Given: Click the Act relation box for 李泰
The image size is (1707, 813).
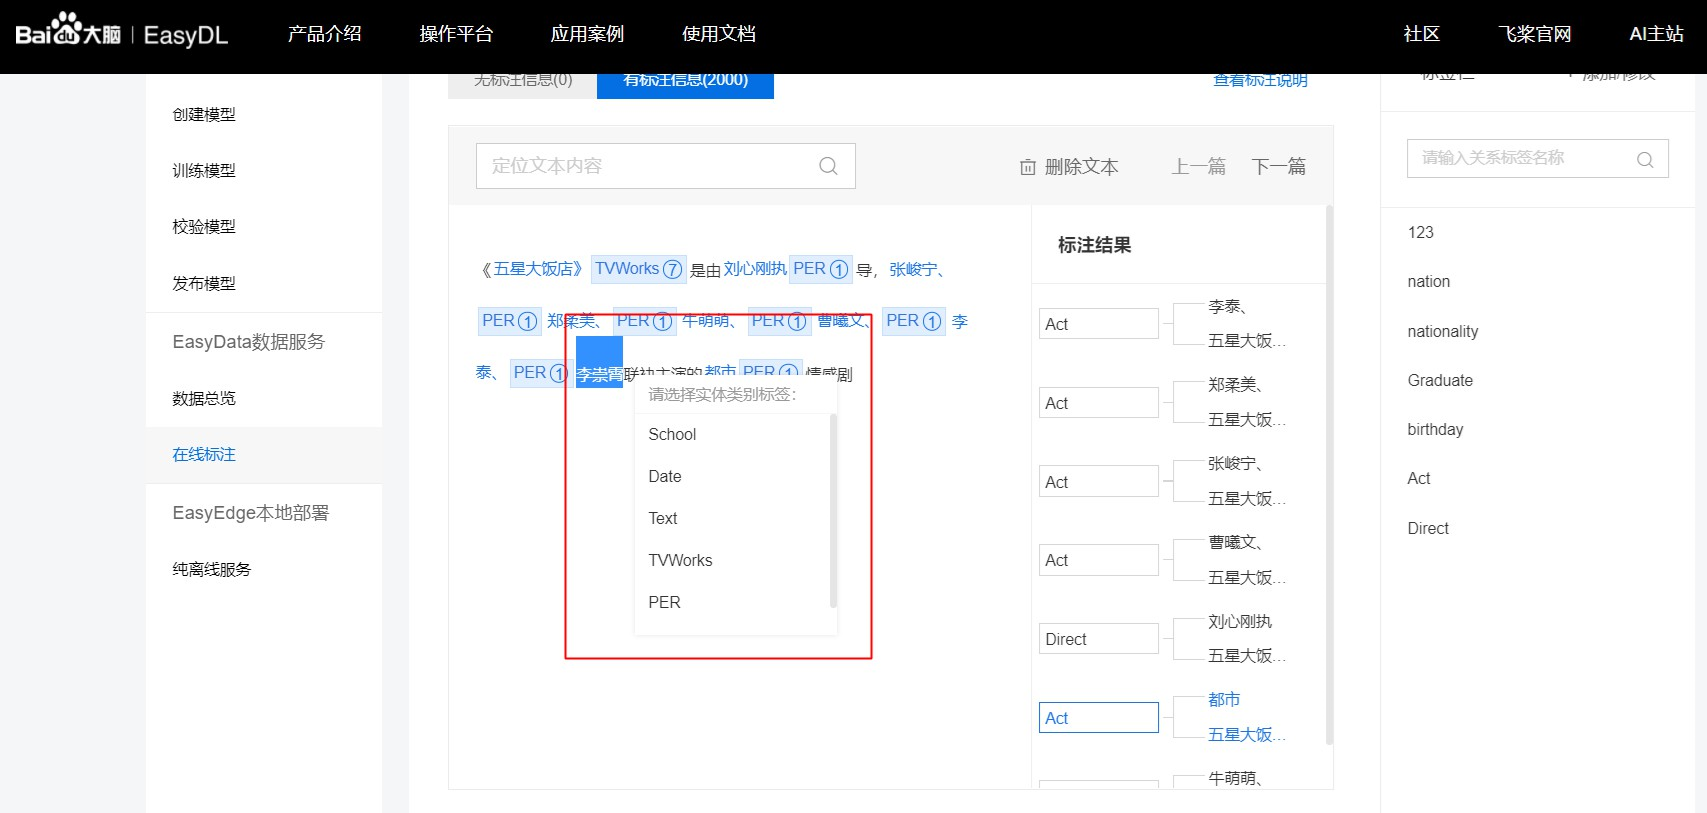Looking at the screenshot, I should [1098, 324].
